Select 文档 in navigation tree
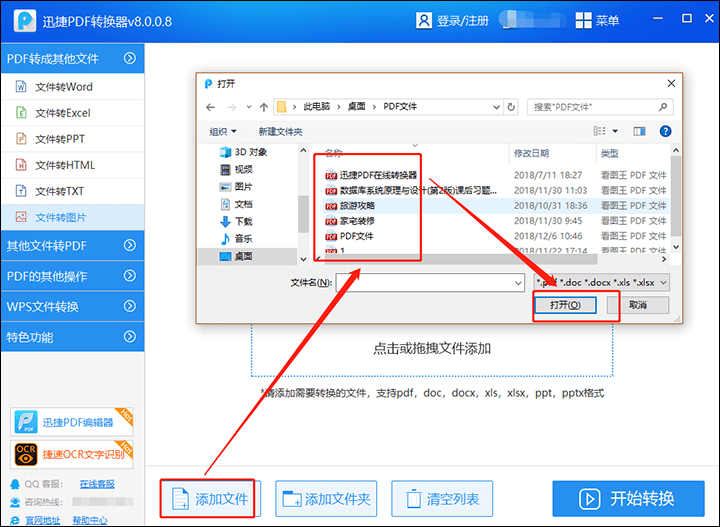Image resolution: width=720 pixels, height=527 pixels. point(236,204)
